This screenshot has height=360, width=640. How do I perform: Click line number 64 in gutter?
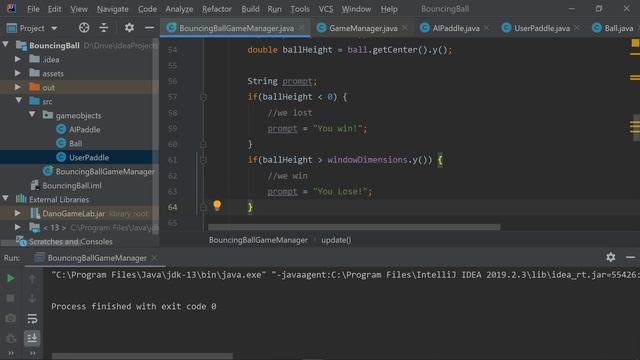[x=173, y=207]
